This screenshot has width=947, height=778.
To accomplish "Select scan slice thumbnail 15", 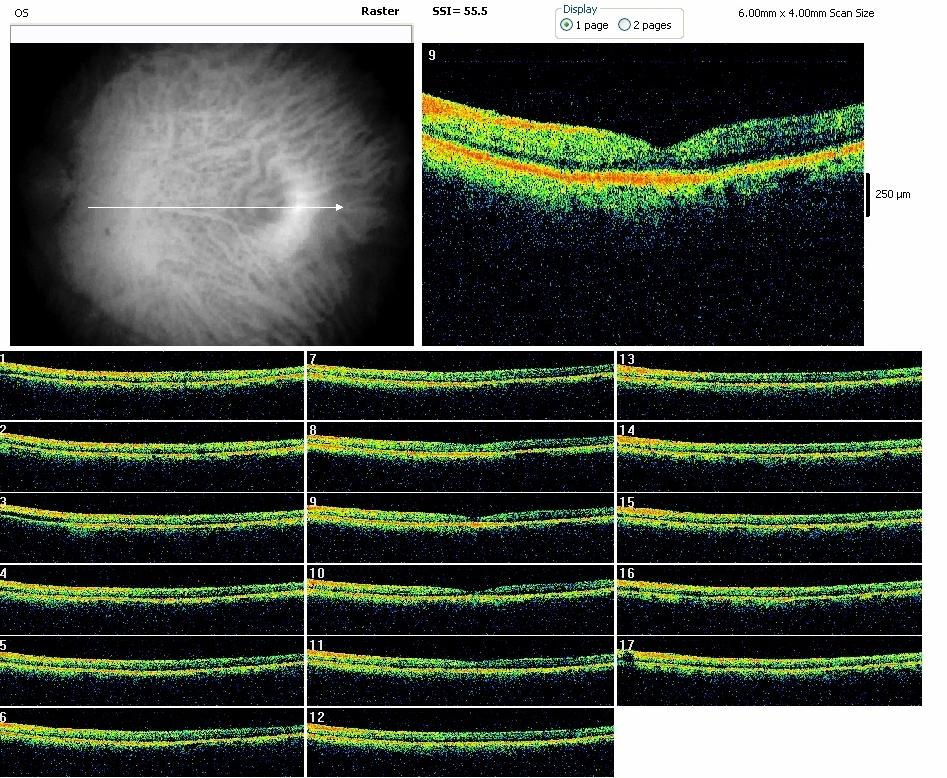I will tap(769, 527).
